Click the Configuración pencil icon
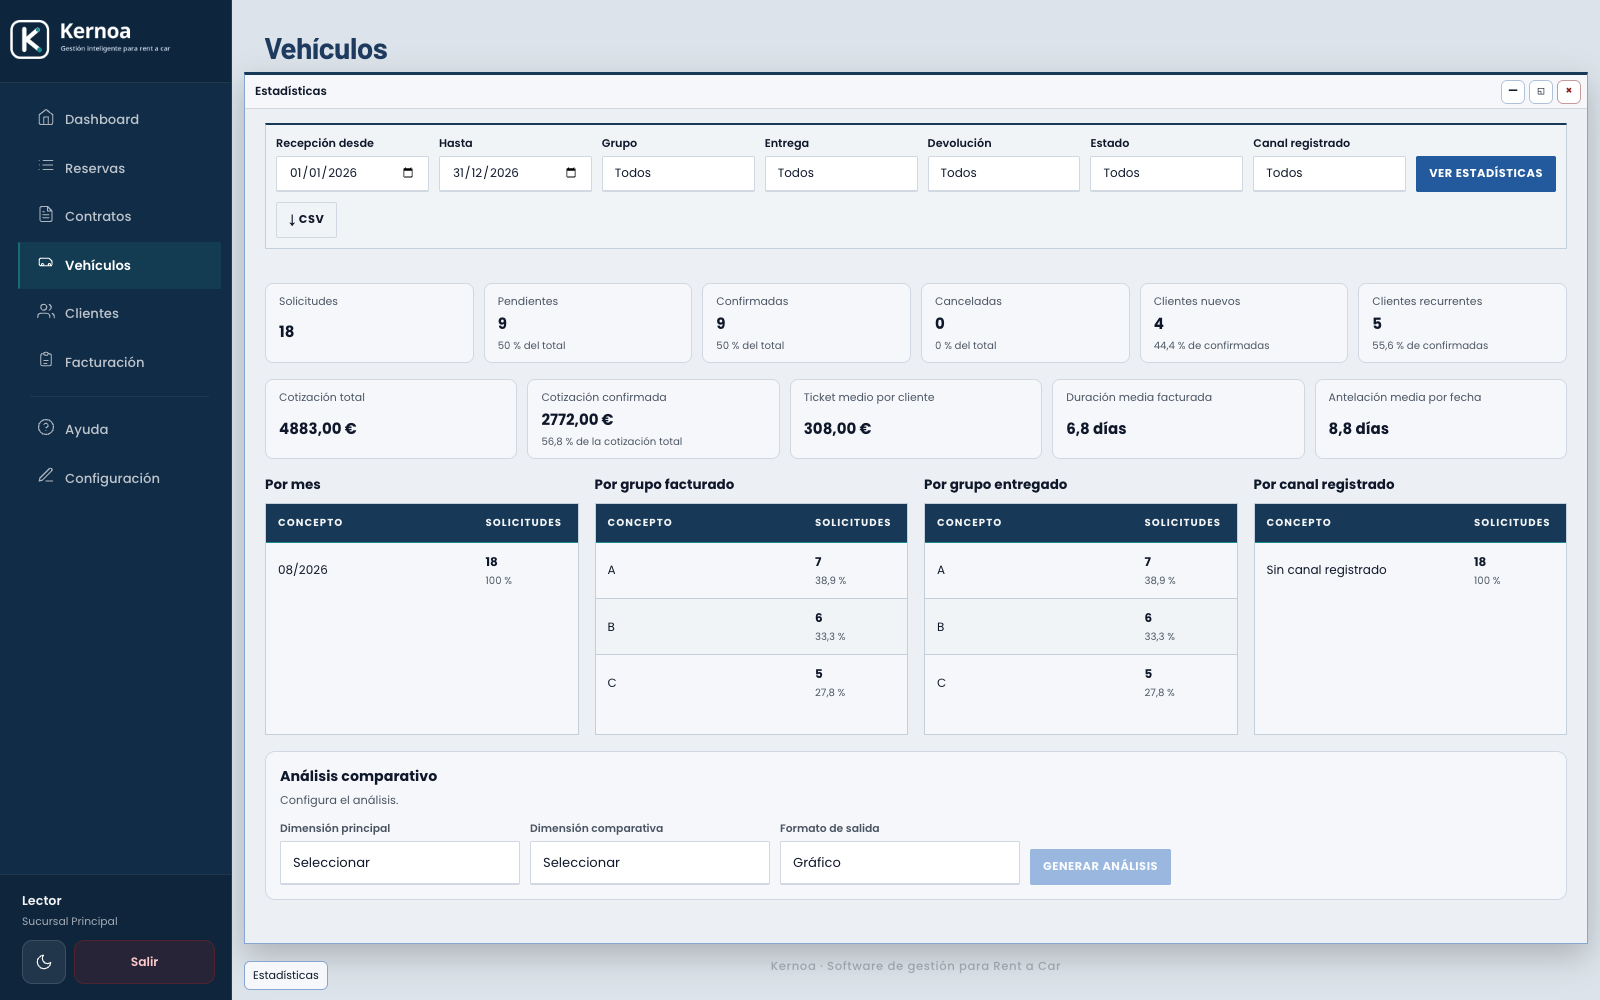Image resolution: width=1600 pixels, height=1000 pixels. (x=46, y=476)
